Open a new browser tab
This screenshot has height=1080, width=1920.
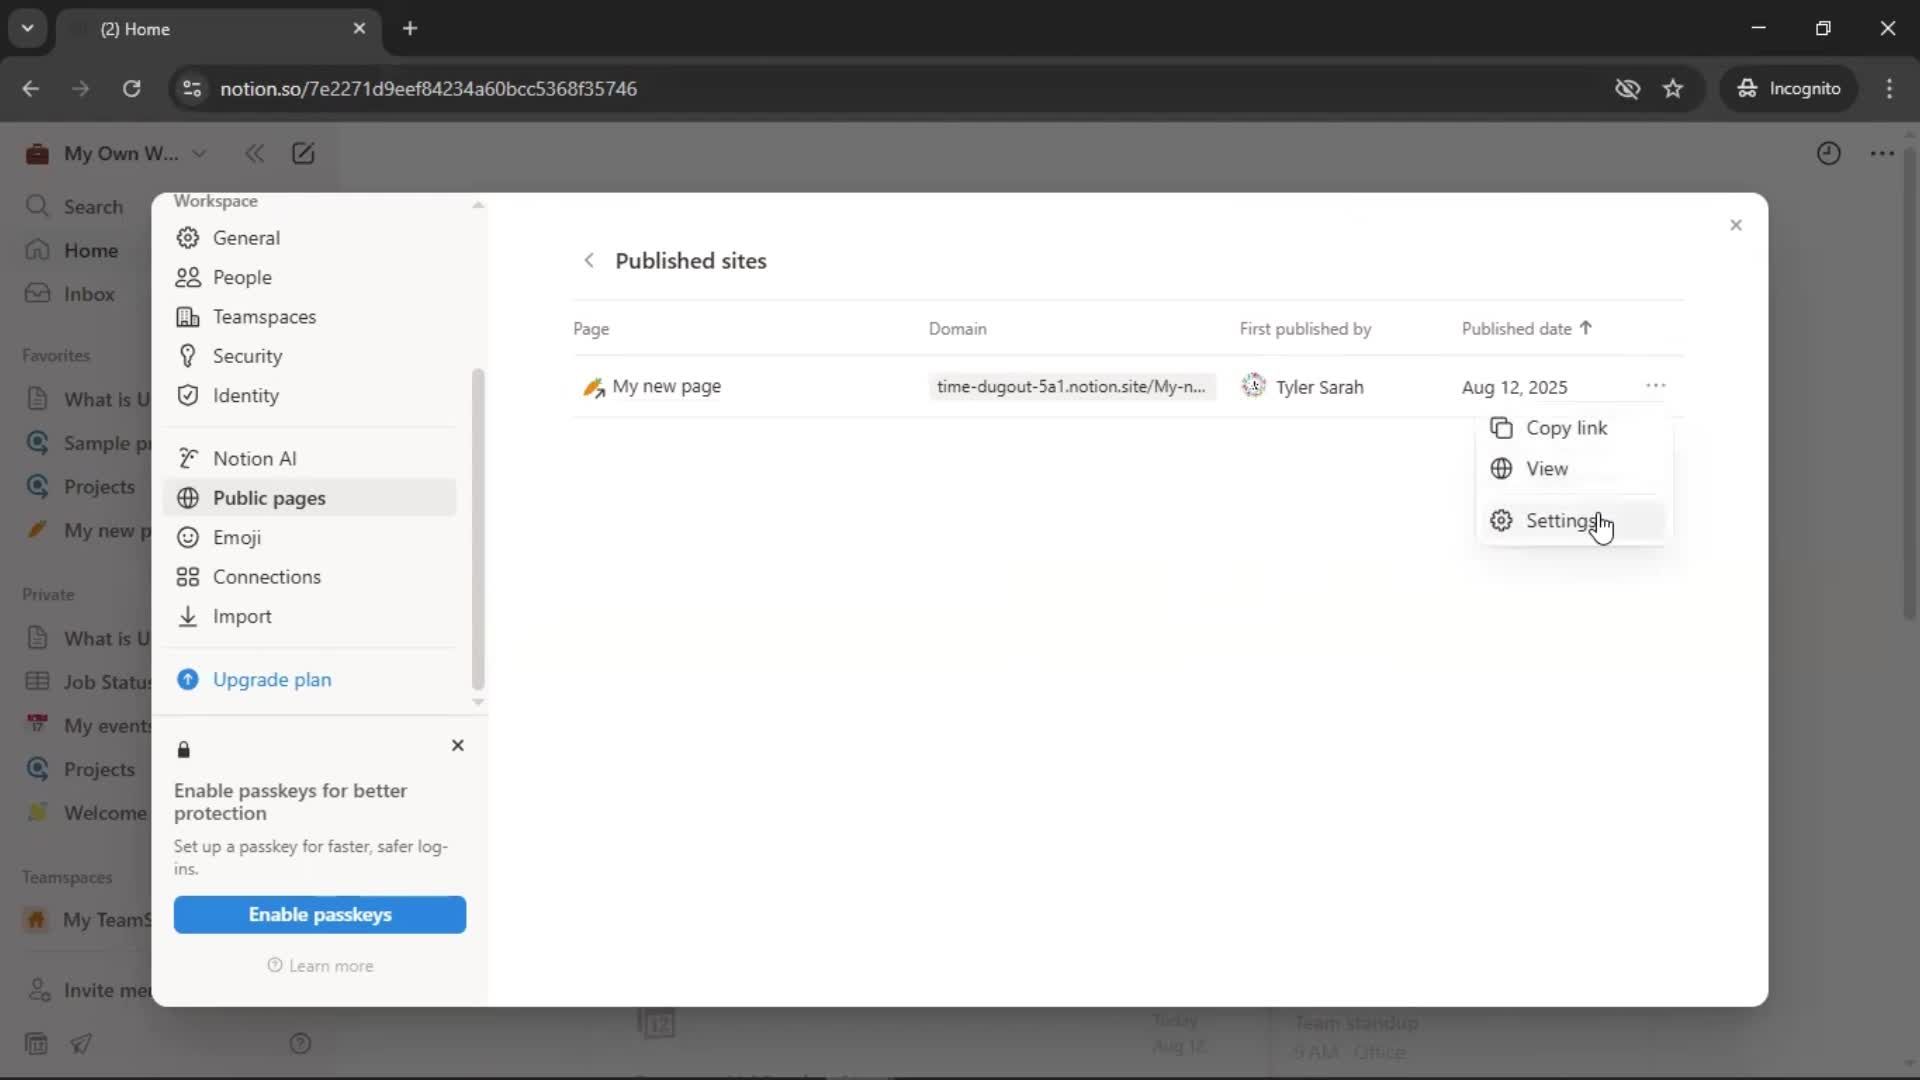(410, 29)
